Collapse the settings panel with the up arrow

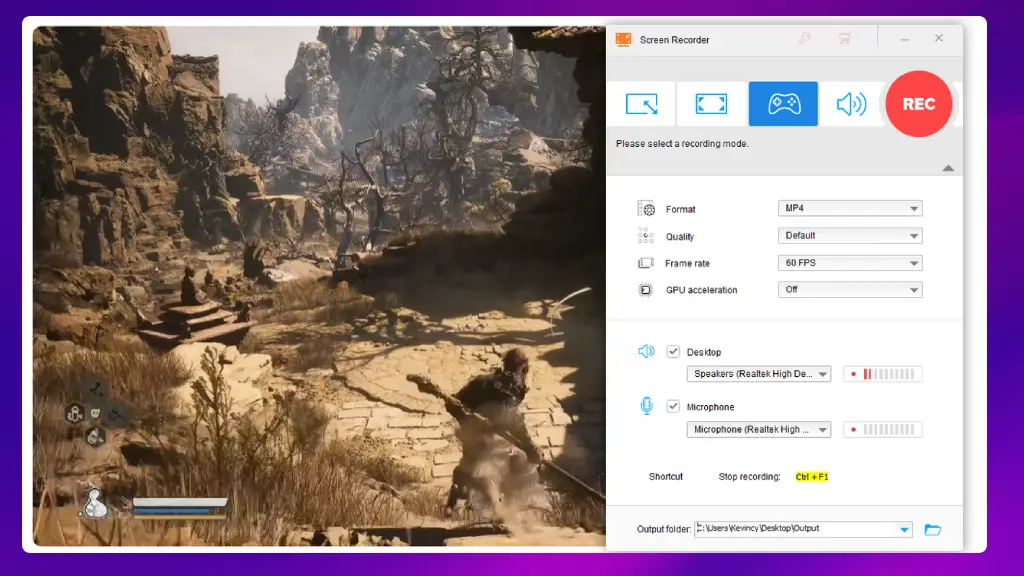click(948, 168)
